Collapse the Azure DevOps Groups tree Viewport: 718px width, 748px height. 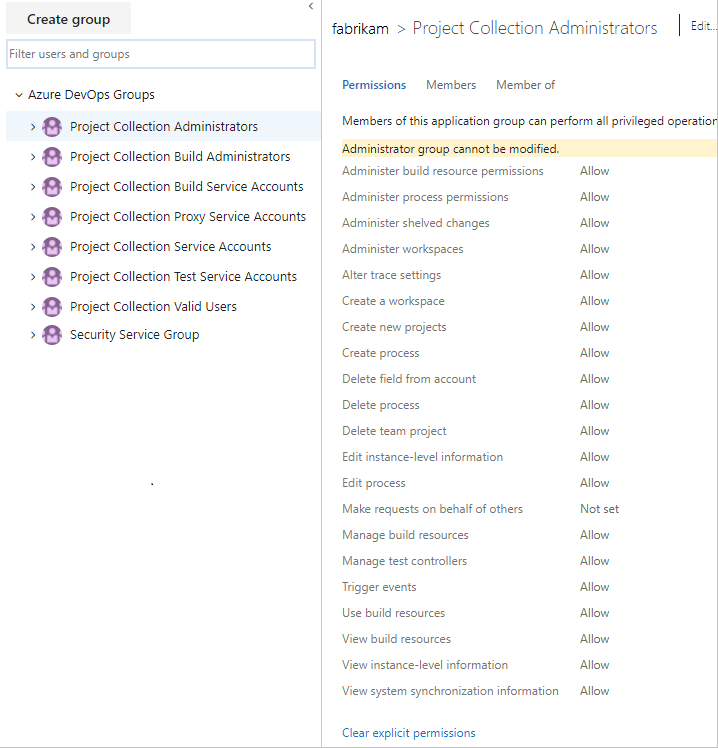pos(19,96)
